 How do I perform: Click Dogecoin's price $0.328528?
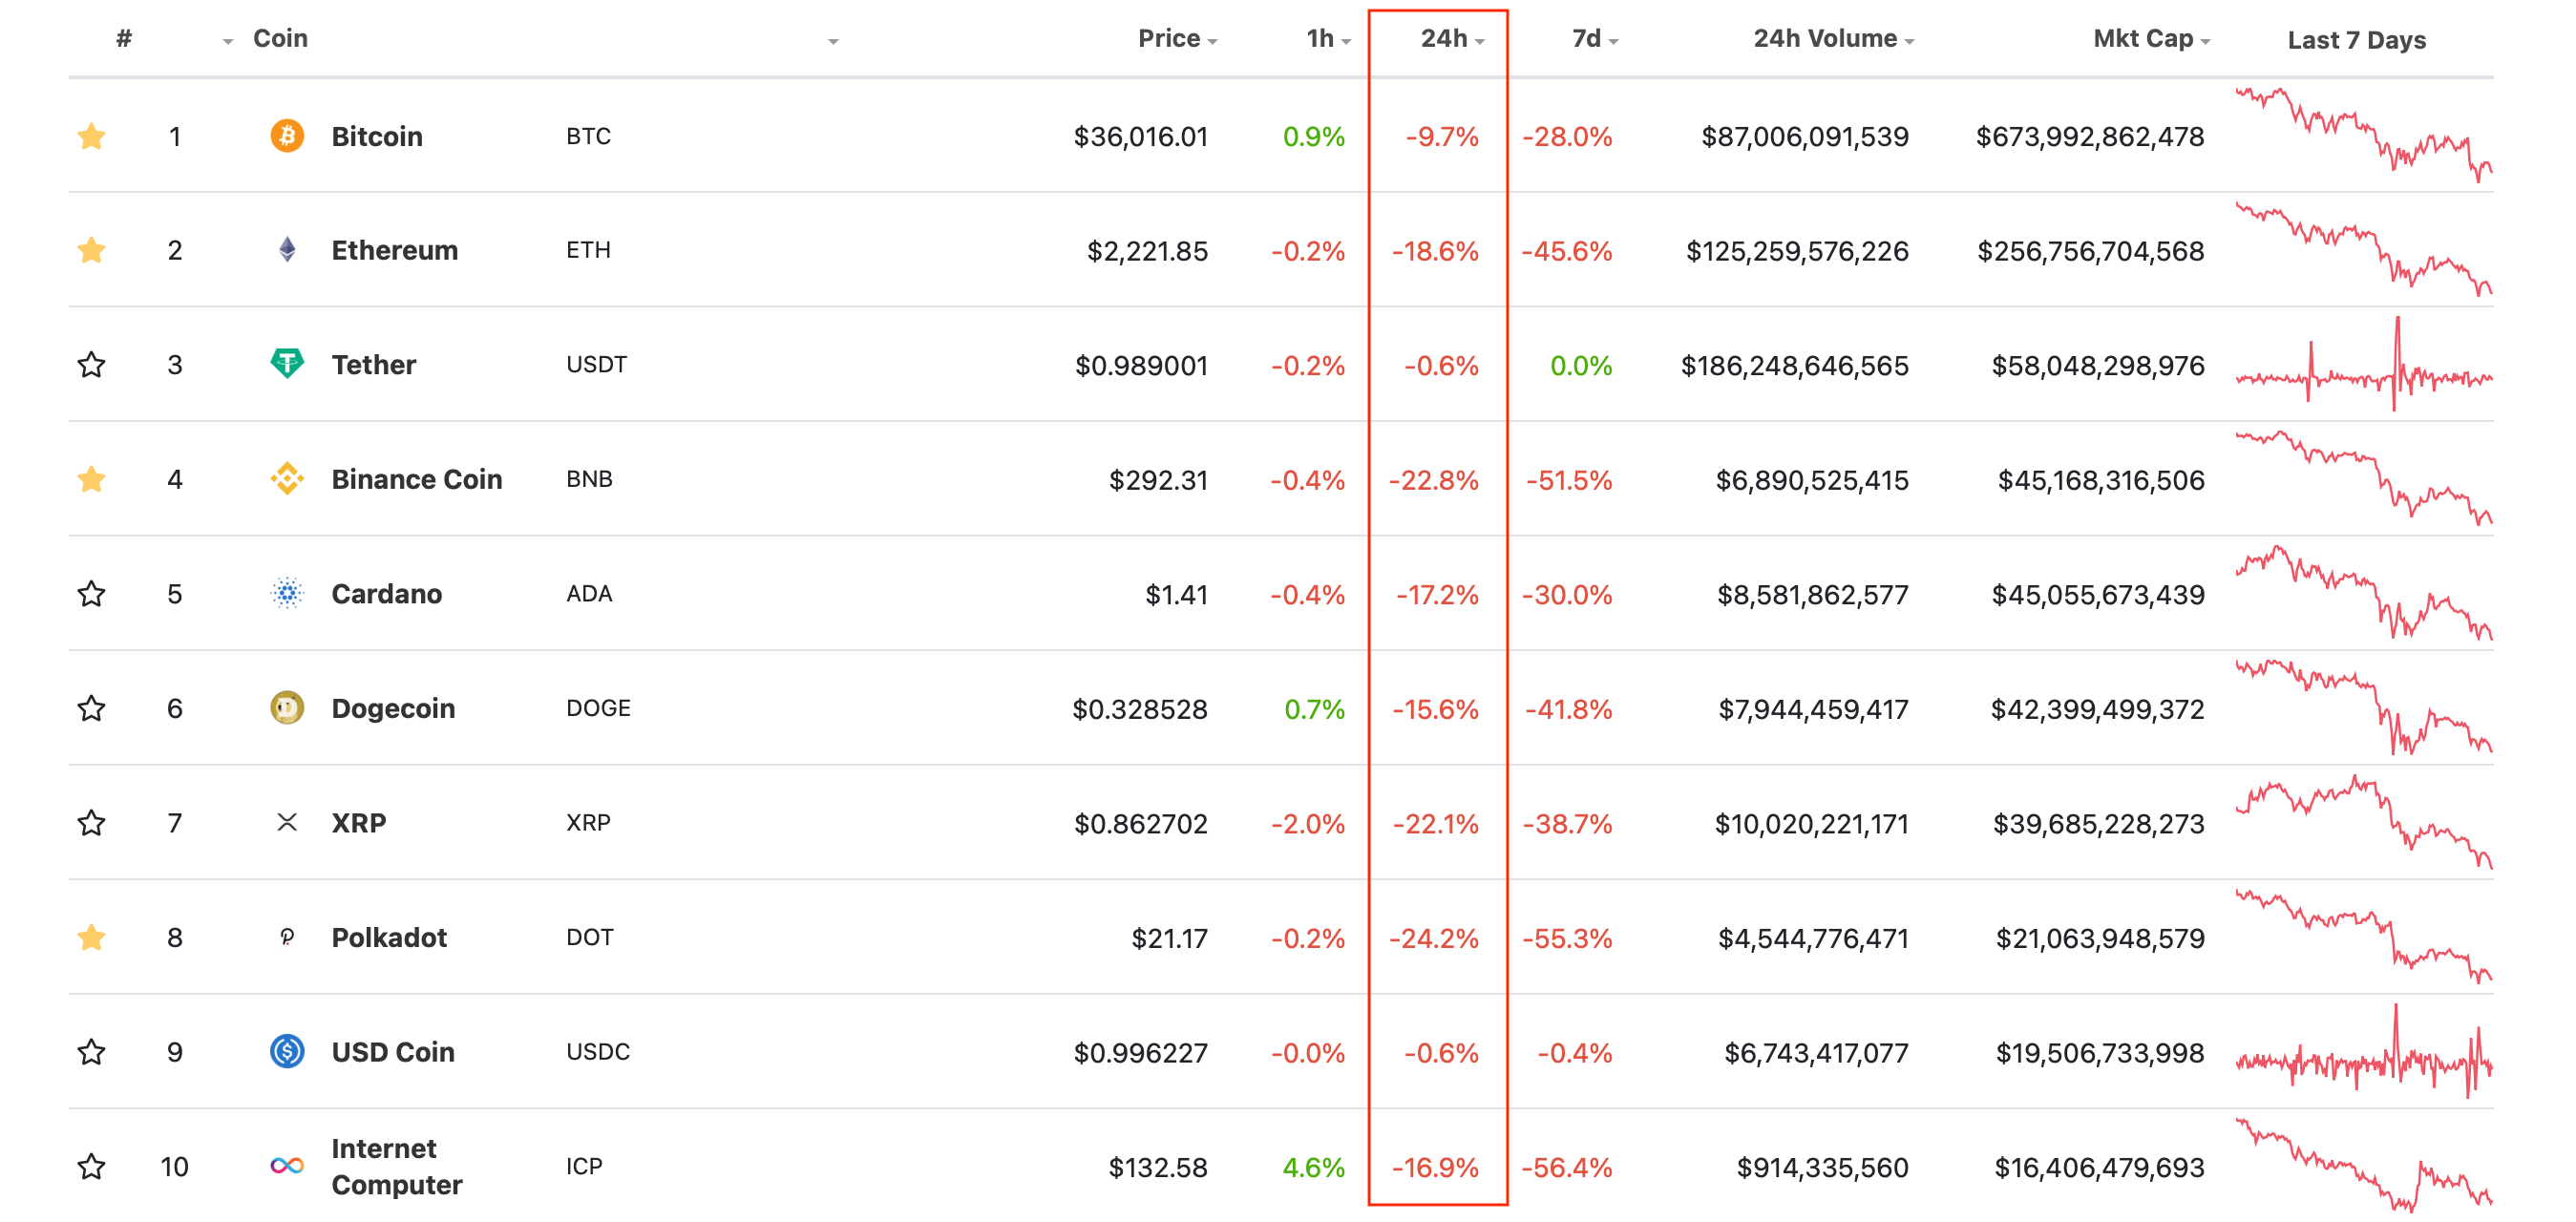[1140, 709]
